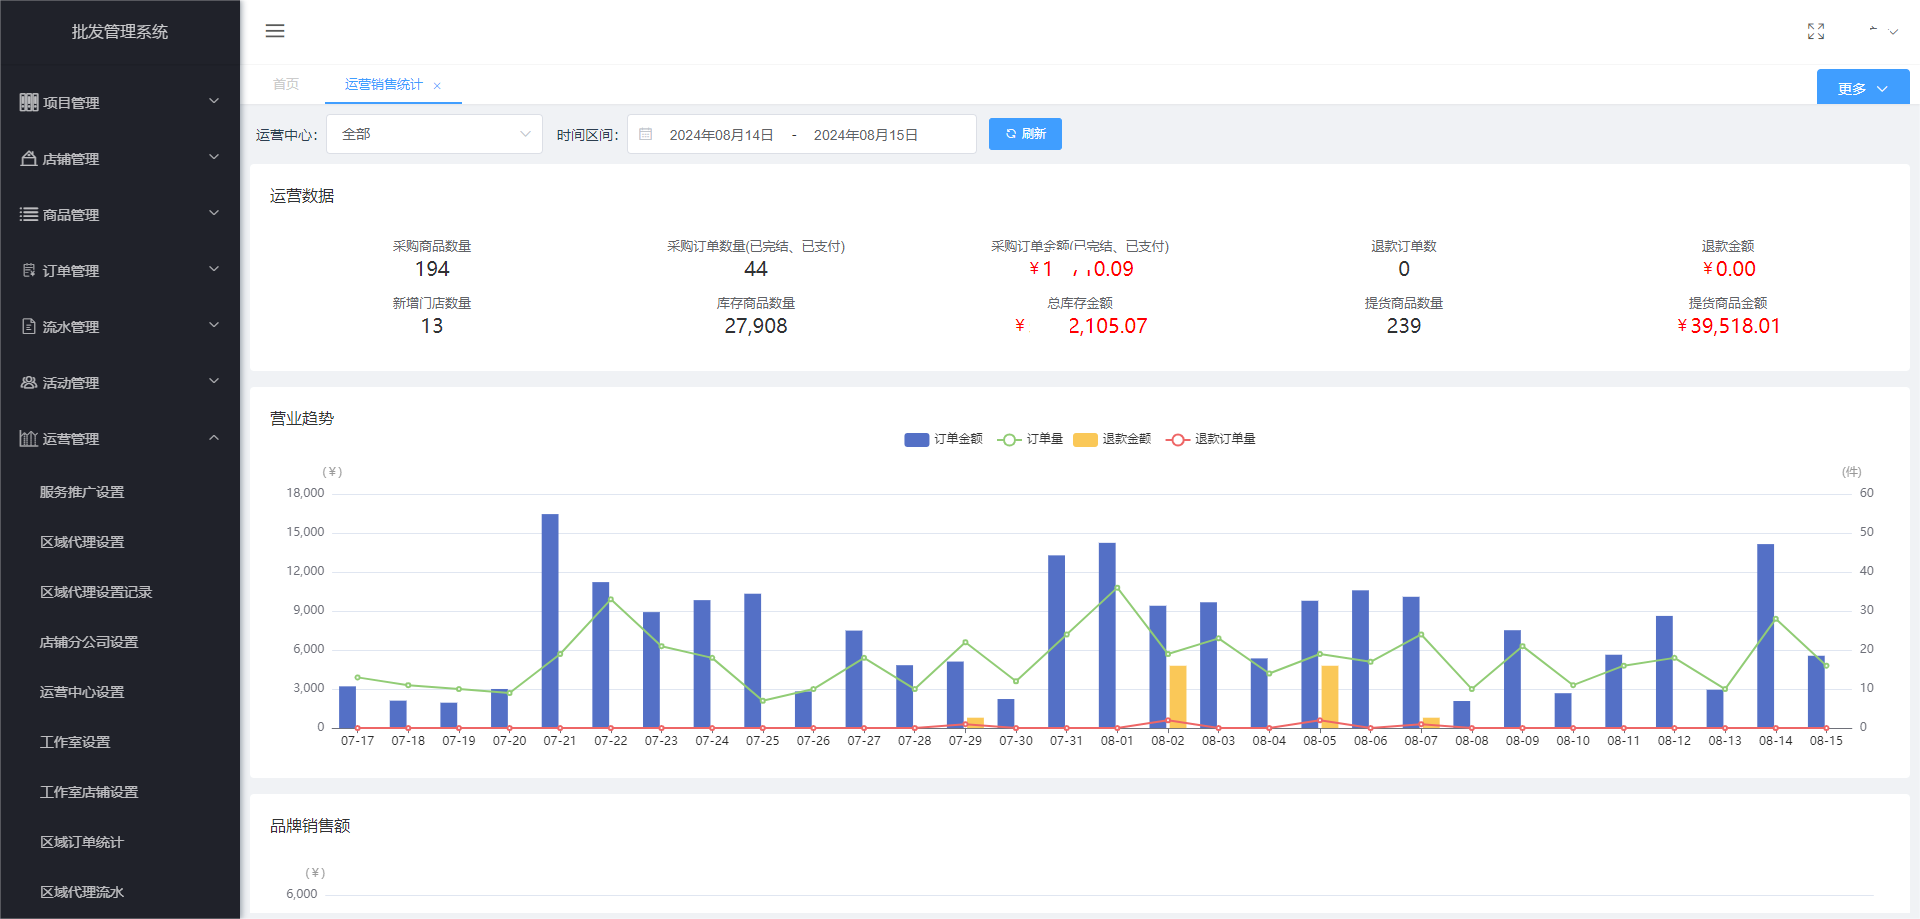Toggle 退款金额 legend yellow swatch
This screenshot has height=919, width=1920.
[1085, 440]
